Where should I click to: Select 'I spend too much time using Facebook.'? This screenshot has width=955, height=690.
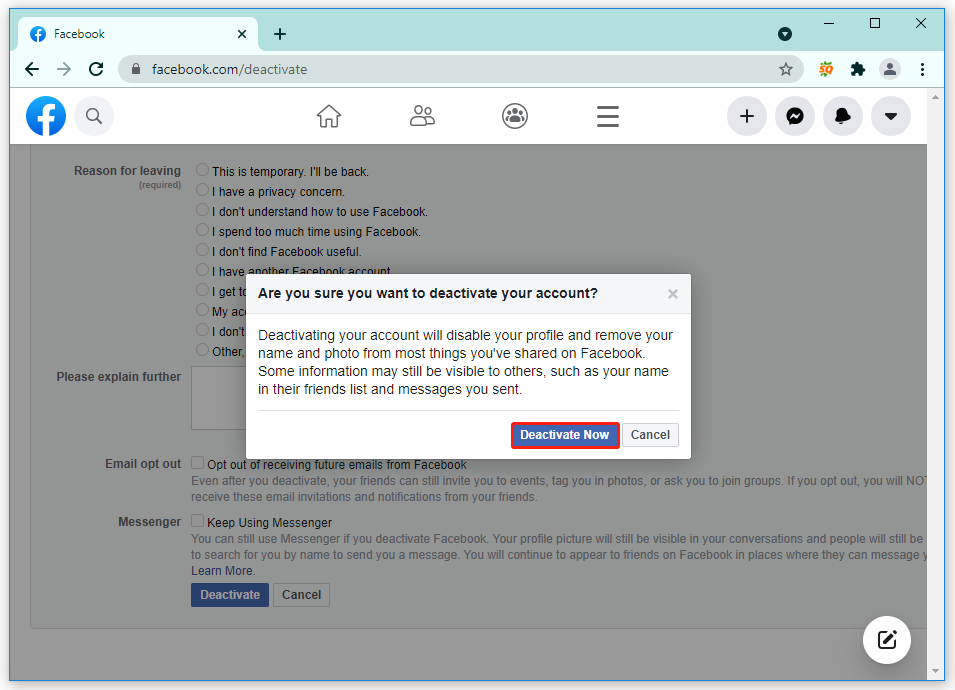[x=202, y=230]
